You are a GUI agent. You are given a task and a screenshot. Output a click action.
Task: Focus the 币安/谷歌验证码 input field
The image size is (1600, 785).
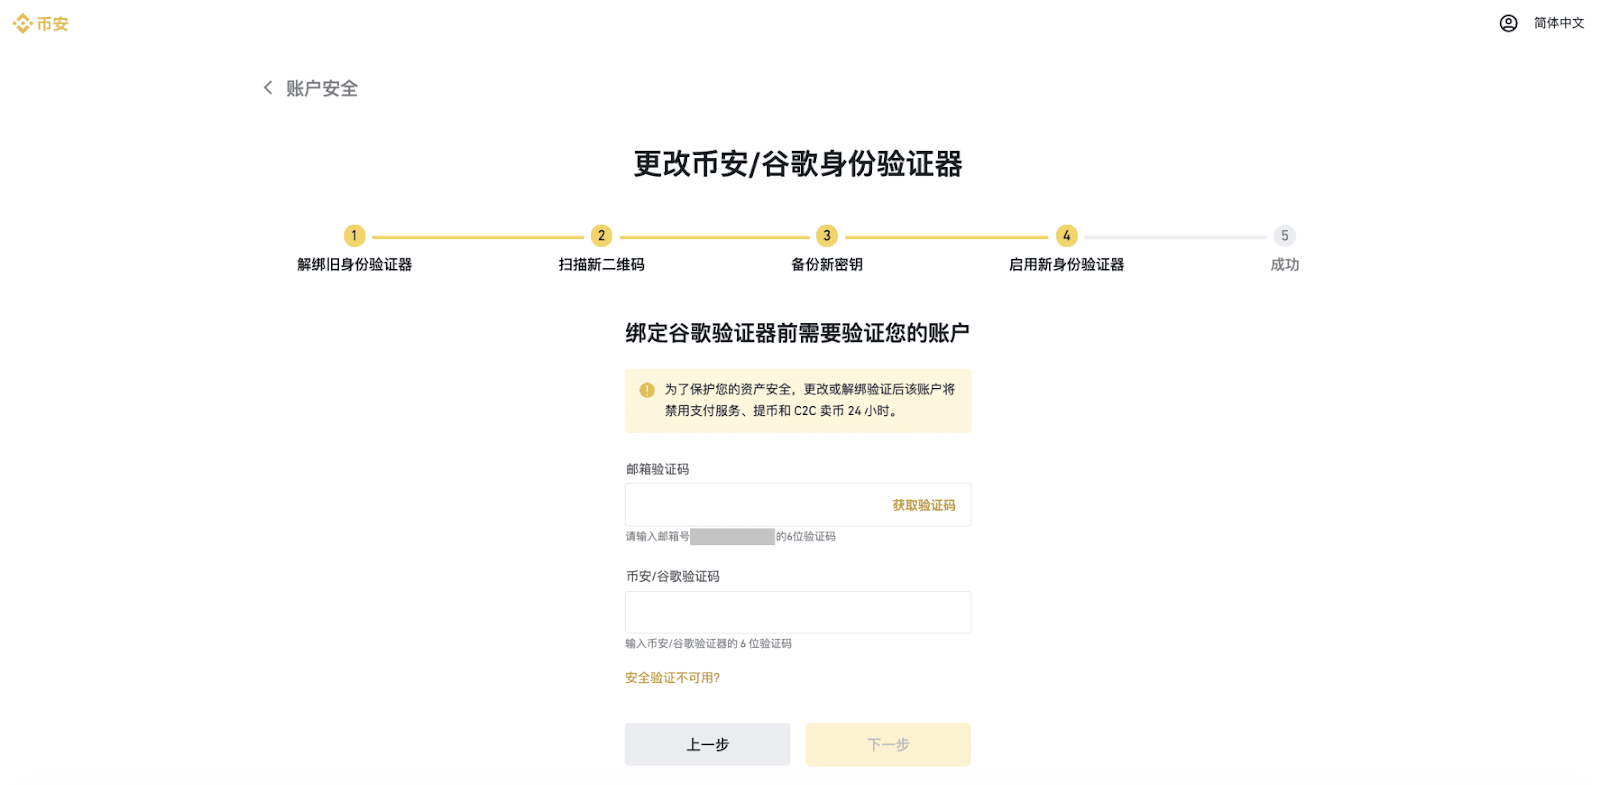(x=798, y=612)
